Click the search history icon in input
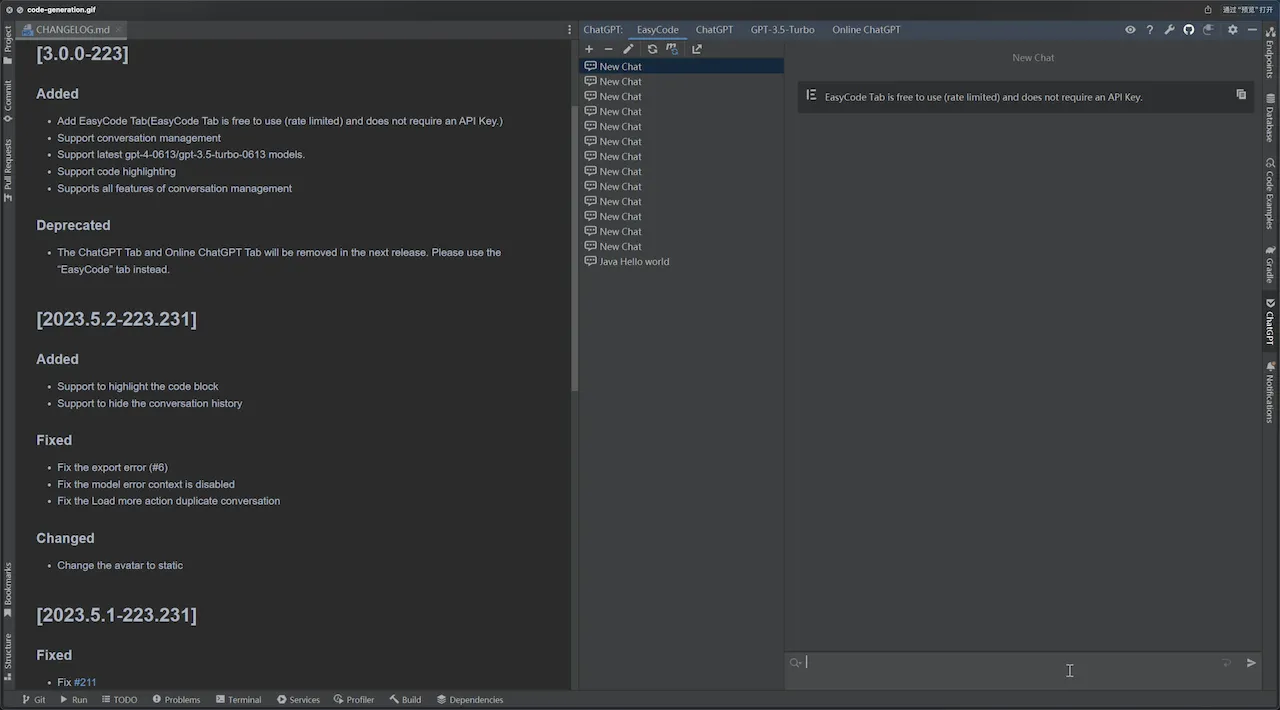 [x=796, y=662]
